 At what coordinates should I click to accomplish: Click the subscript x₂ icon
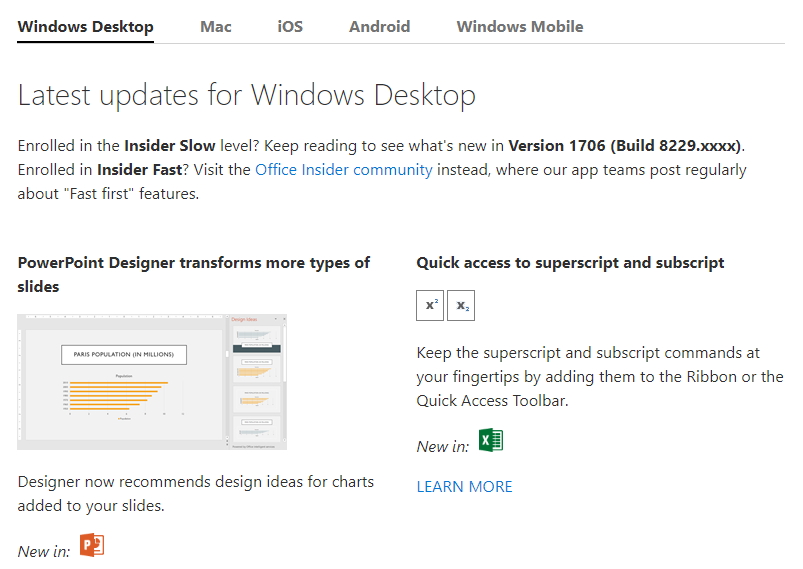point(461,306)
